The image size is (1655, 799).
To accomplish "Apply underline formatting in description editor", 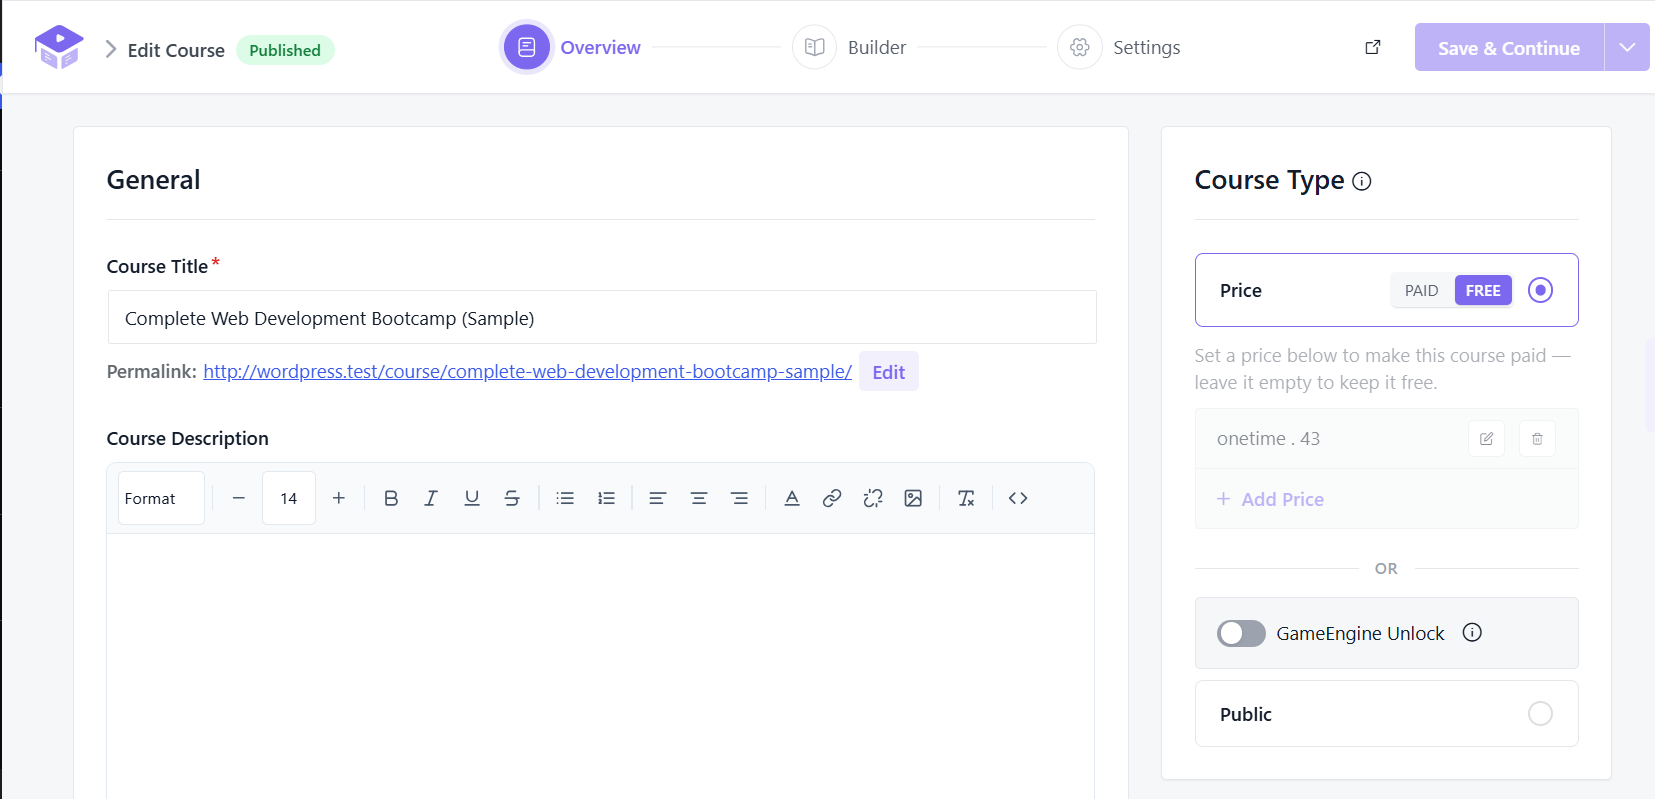I will (472, 498).
